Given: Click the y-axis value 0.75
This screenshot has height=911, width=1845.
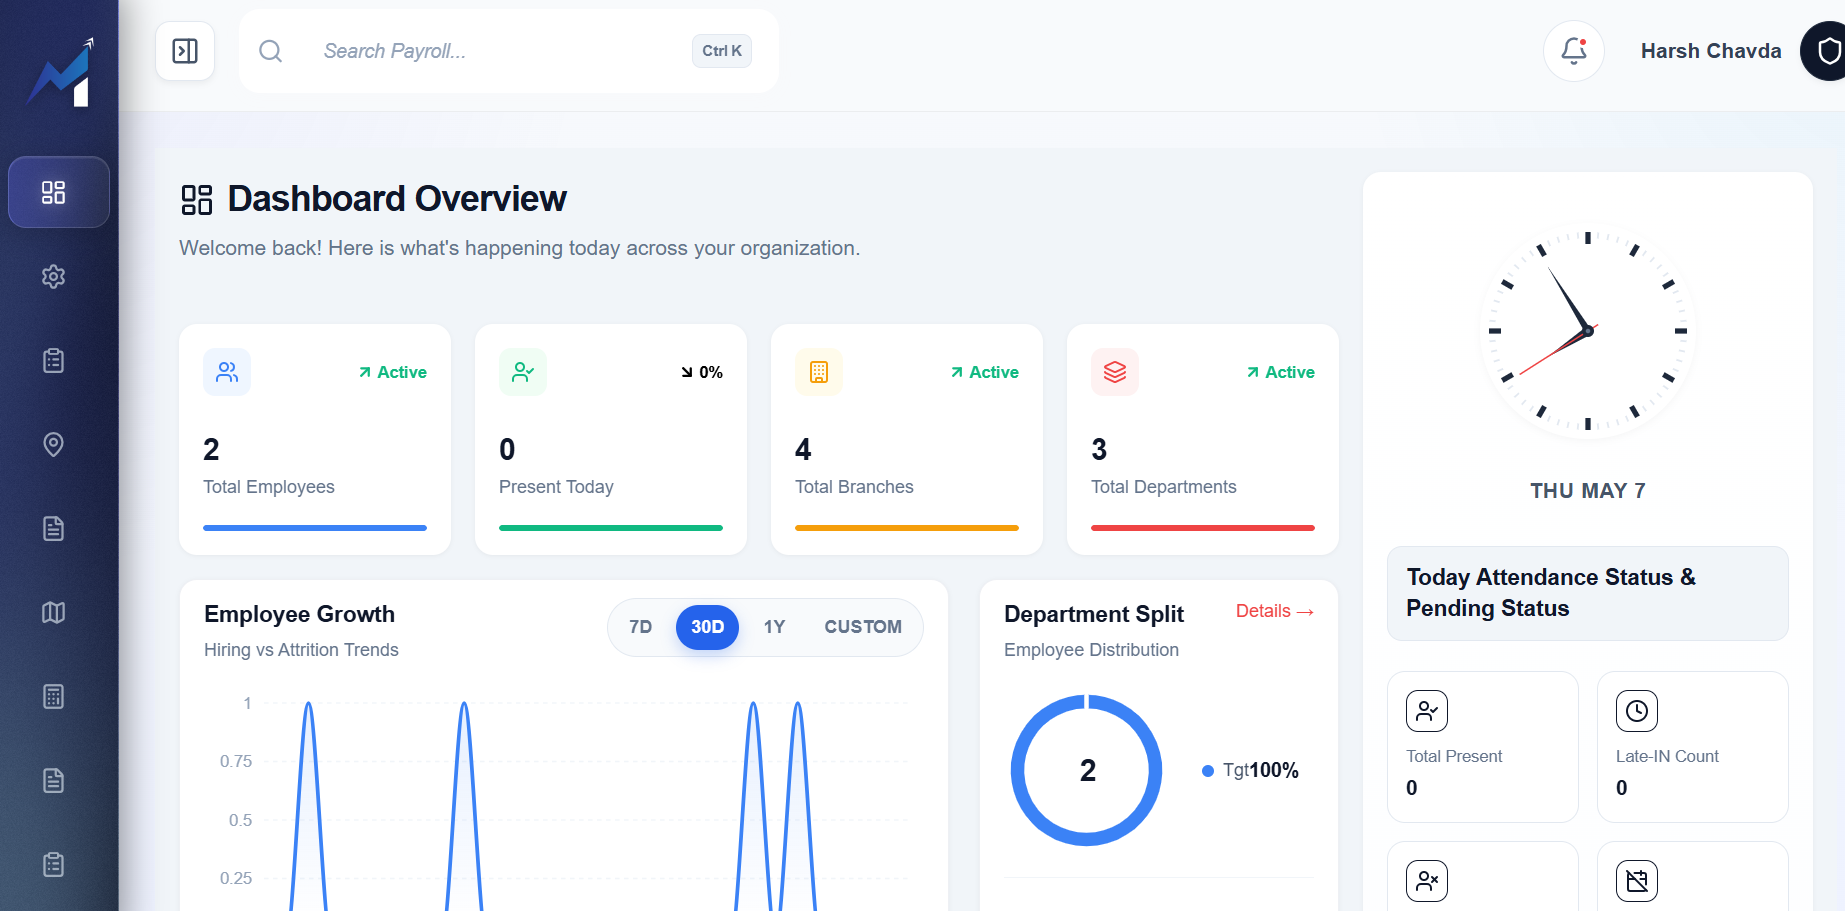Looking at the screenshot, I should click(236, 761).
